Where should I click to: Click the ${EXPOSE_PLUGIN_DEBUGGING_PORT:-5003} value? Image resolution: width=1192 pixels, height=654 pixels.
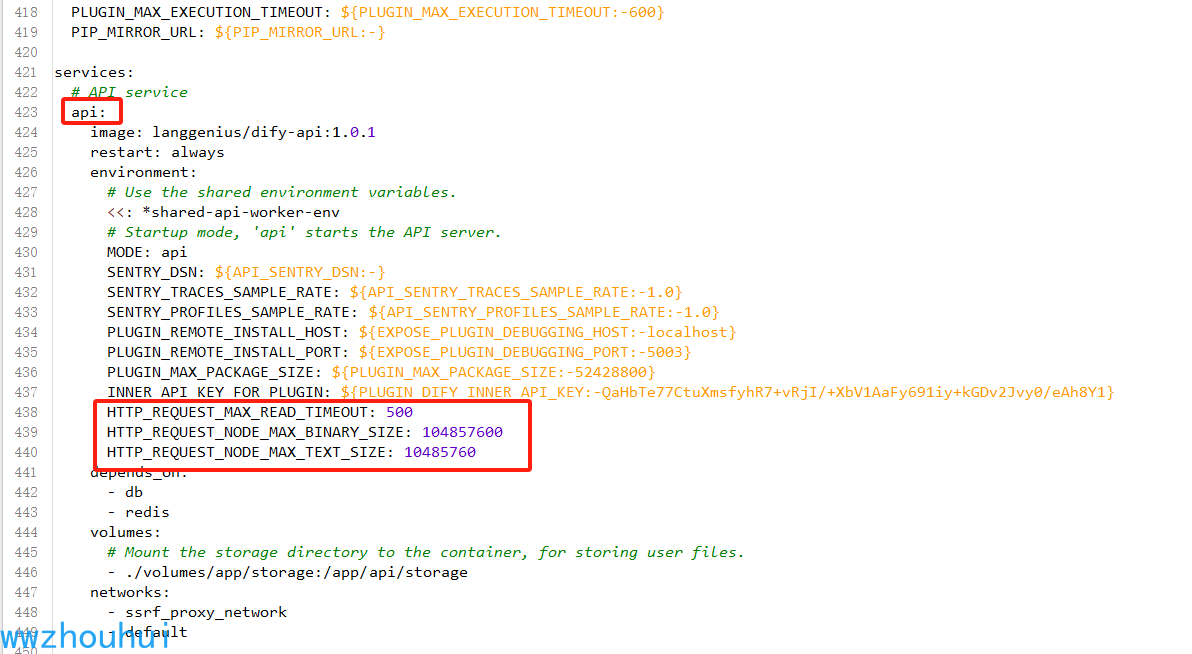[x=525, y=352]
